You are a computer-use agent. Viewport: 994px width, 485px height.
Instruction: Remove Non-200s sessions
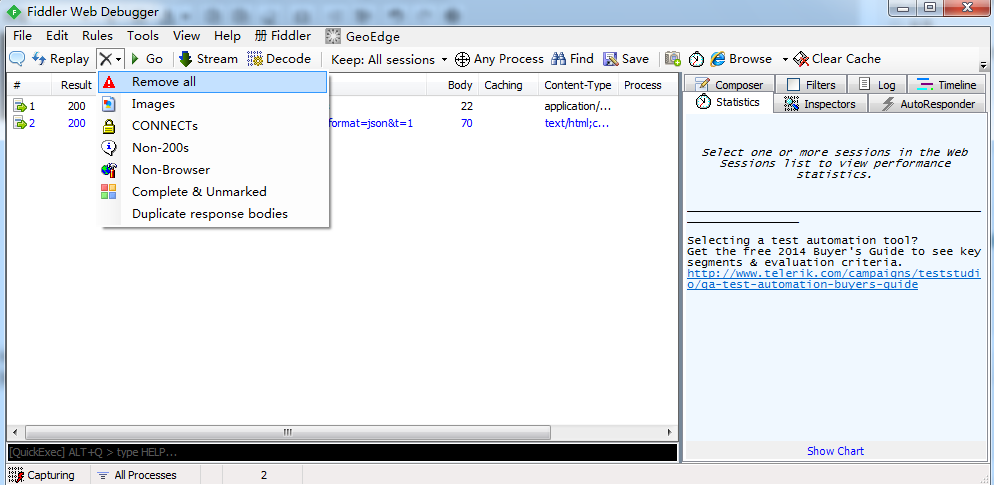pyautogui.click(x=213, y=148)
